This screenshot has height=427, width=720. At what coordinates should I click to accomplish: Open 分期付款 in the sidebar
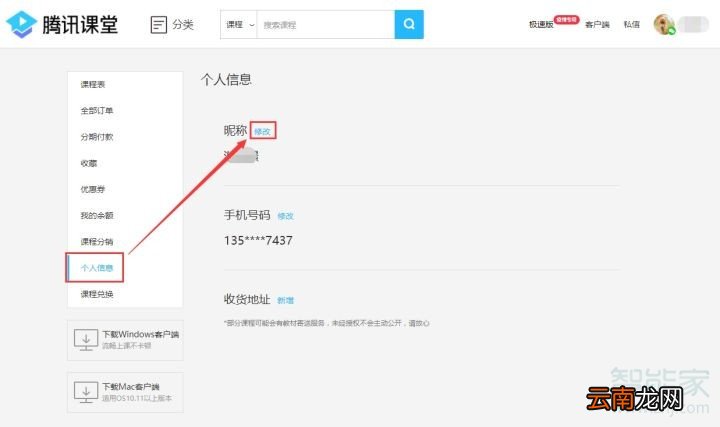(x=97, y=136)
